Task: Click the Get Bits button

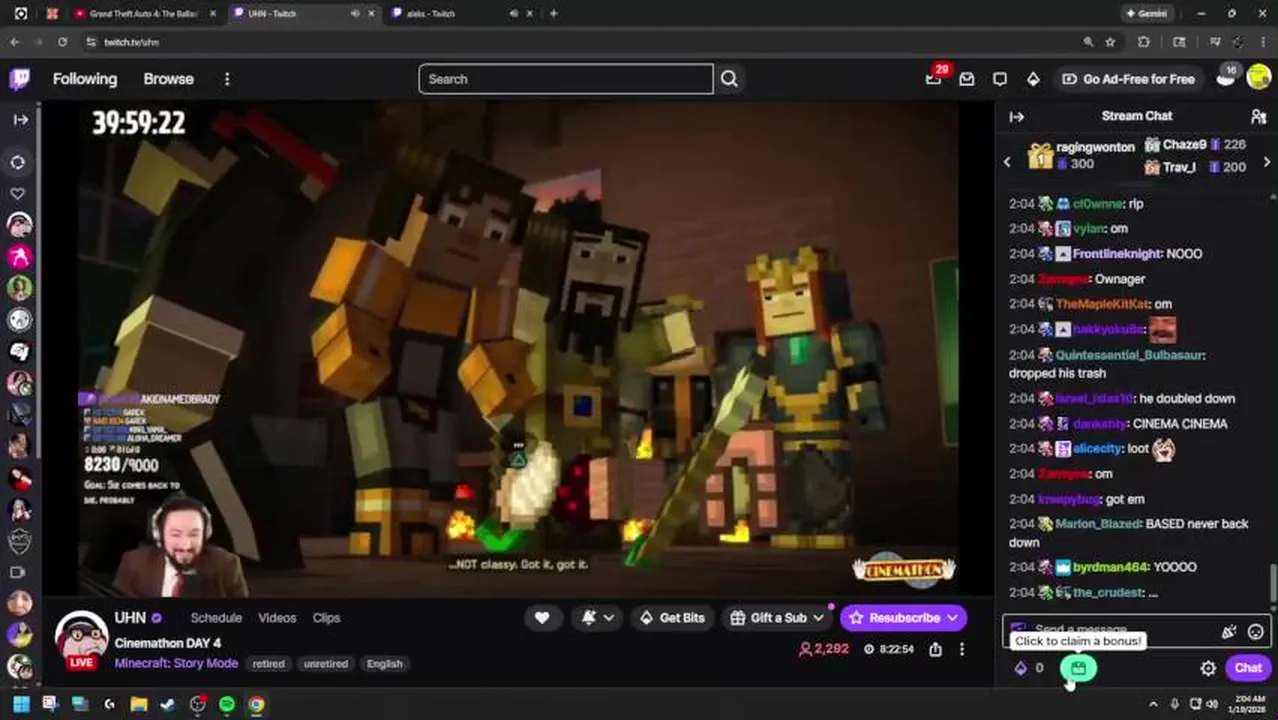Action: [672, 618]
